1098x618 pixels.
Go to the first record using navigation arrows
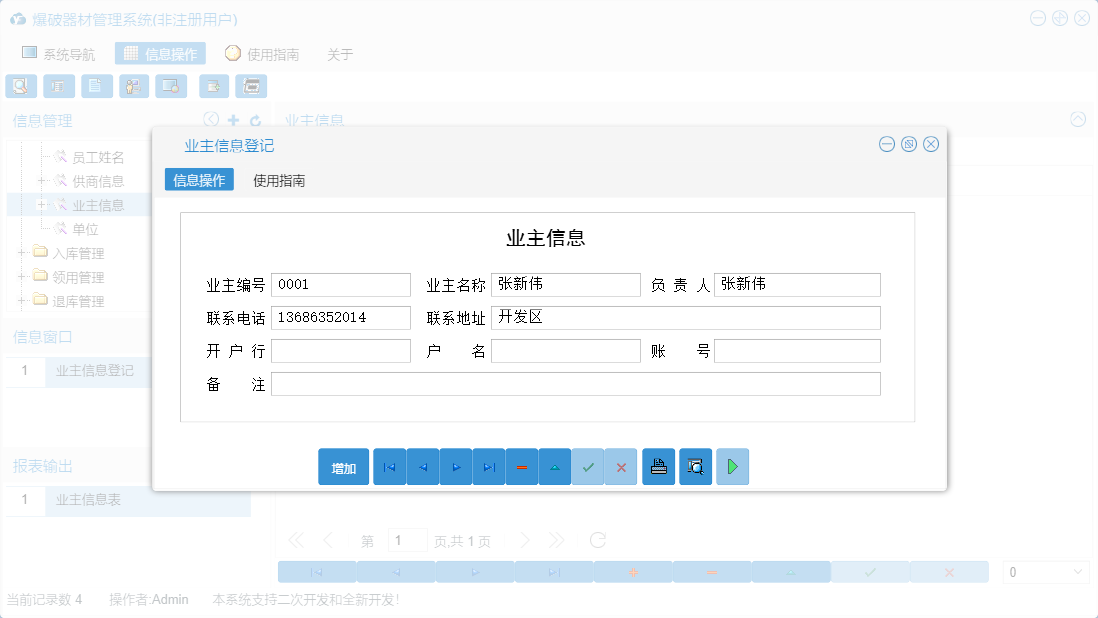[389, 467]
